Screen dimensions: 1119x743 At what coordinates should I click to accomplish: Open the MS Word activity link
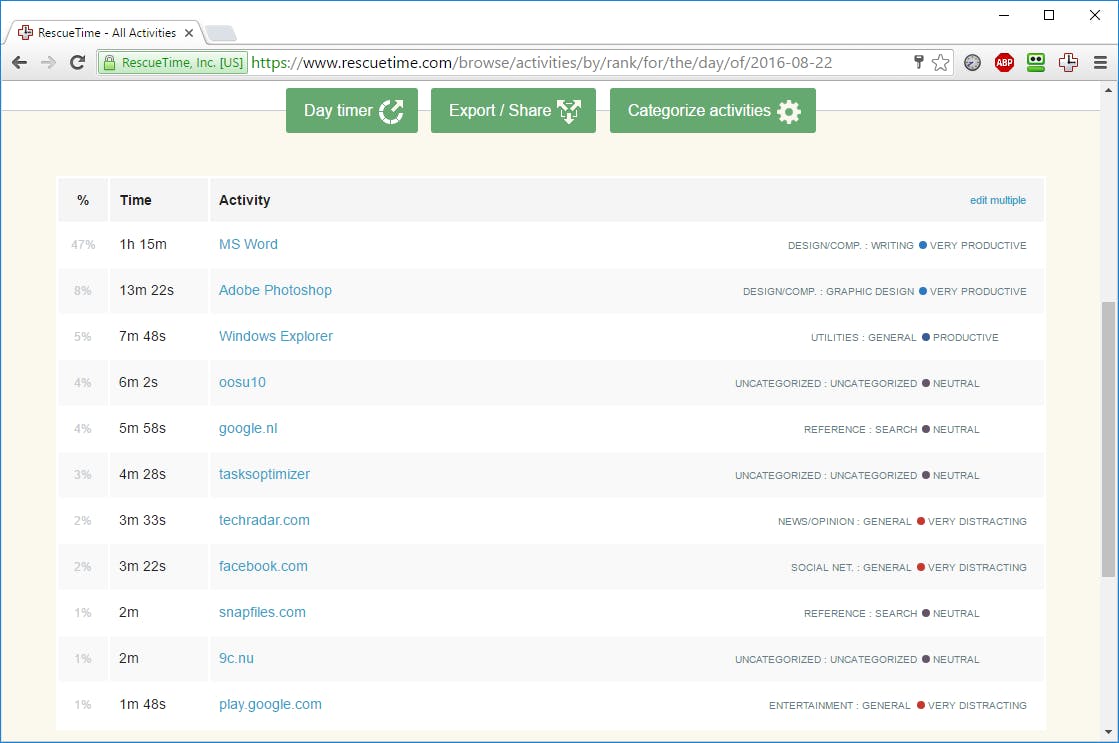248,244
